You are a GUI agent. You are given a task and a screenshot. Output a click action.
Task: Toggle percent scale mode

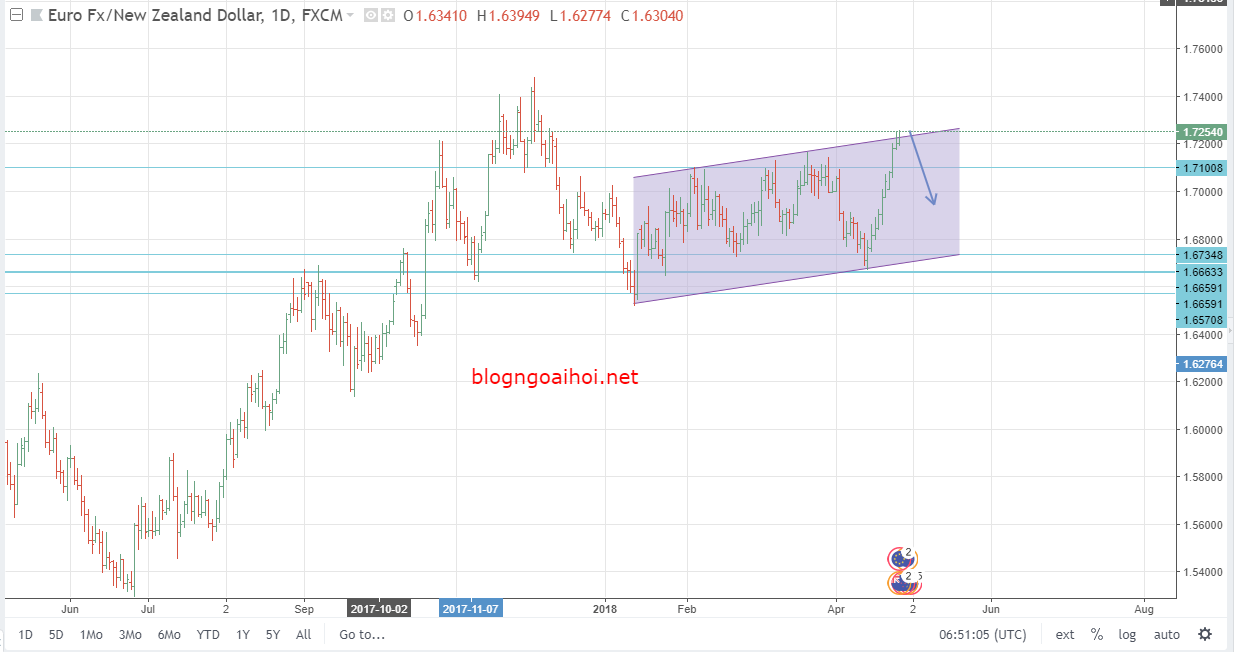tap(1096, 634)
